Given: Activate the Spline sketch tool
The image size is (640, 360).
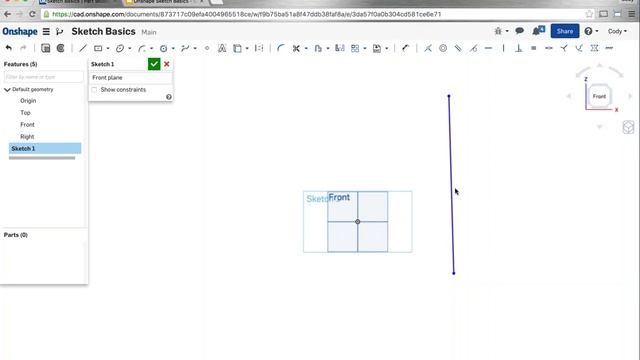Looking at the screenshot, I should (x=185, y=48).
